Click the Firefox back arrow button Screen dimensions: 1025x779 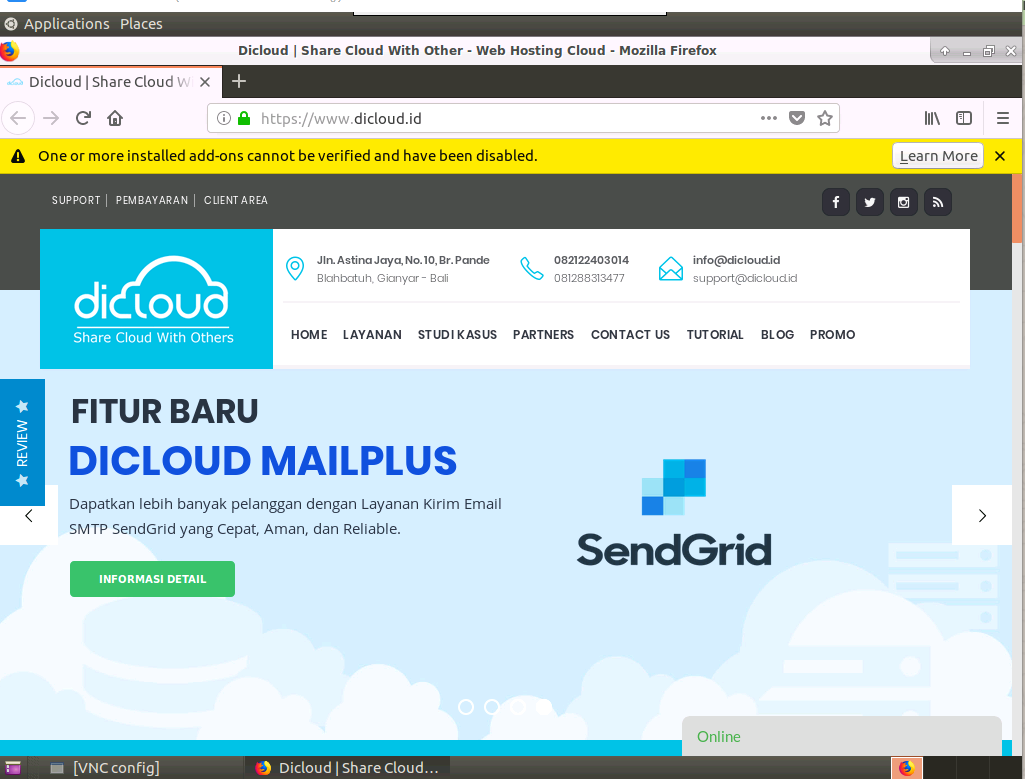[x=18, y=118]
